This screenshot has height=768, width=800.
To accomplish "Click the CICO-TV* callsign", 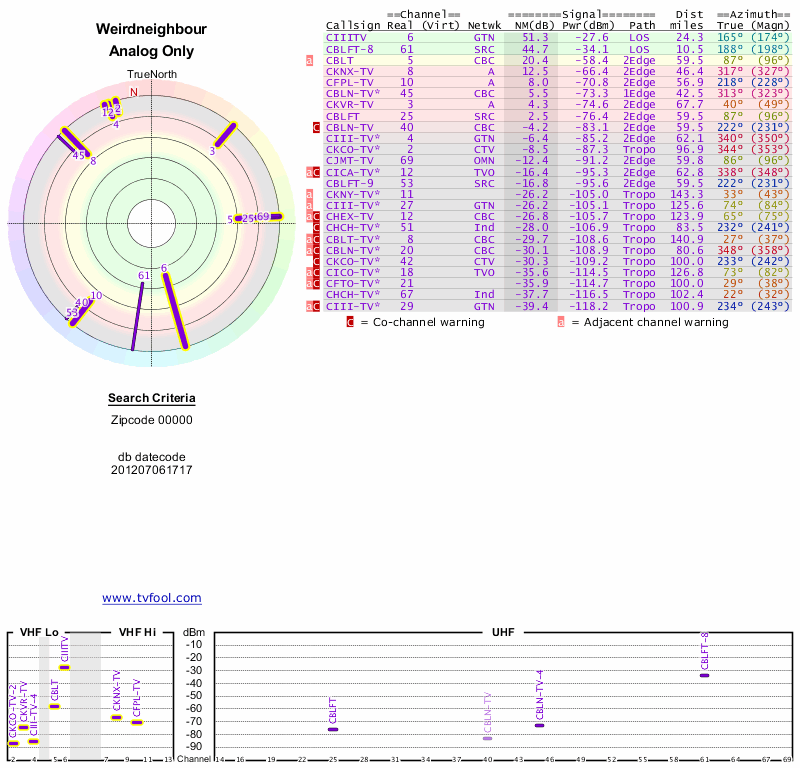I will pyautogui.click(x=353, y=272).
